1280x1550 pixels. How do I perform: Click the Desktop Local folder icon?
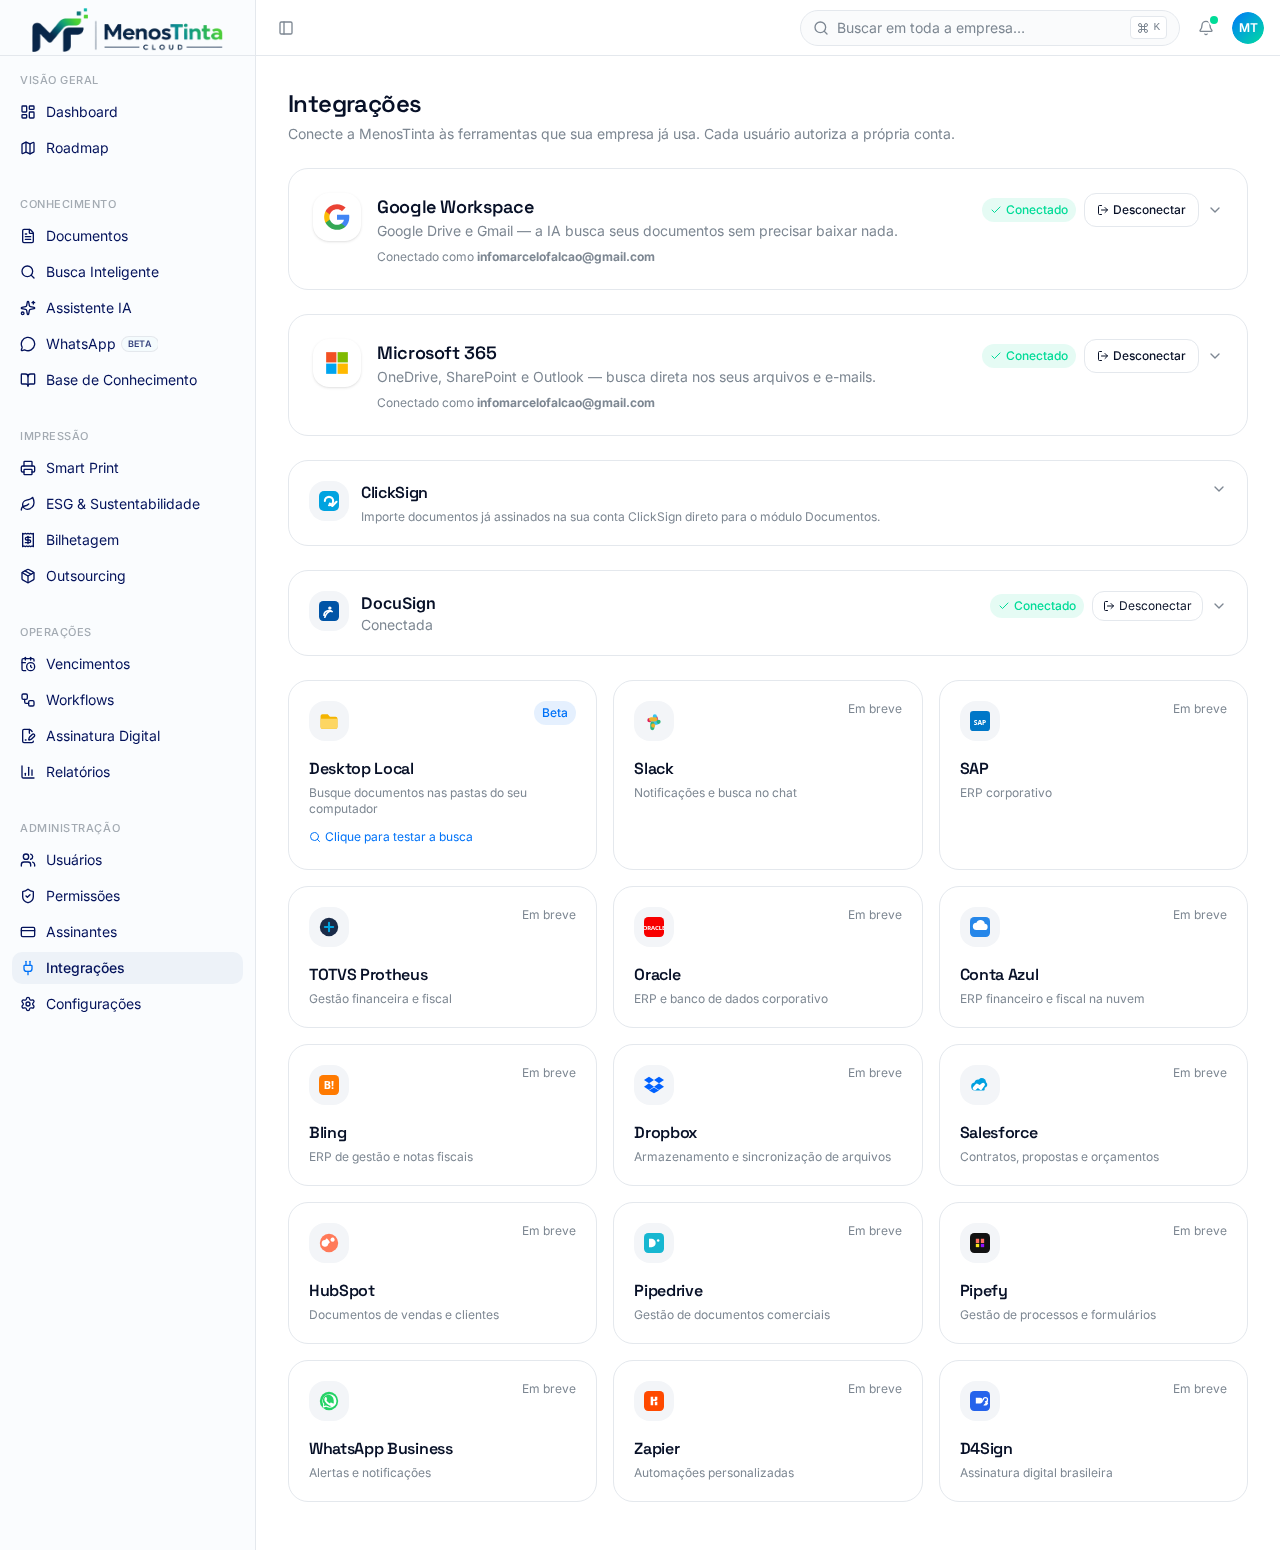(329, 721)
